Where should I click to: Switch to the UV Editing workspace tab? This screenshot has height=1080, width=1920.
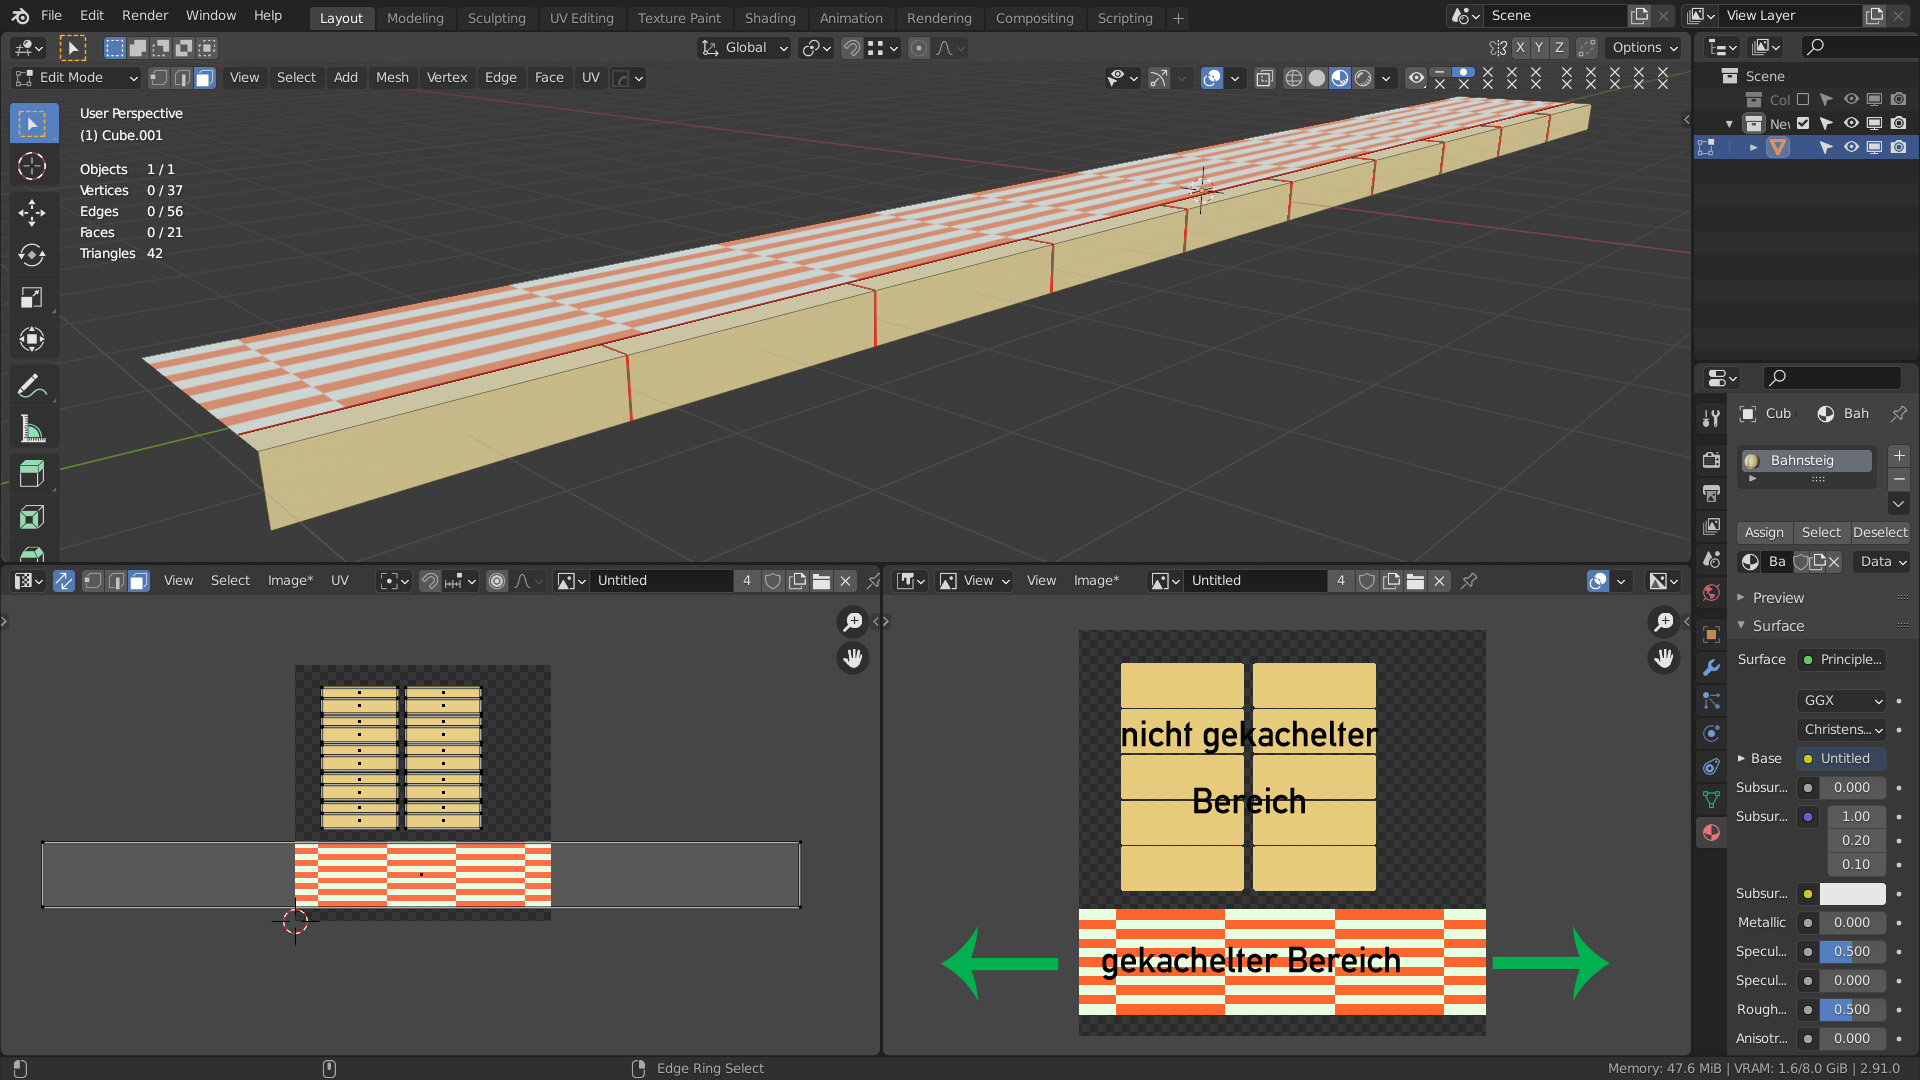581,18
